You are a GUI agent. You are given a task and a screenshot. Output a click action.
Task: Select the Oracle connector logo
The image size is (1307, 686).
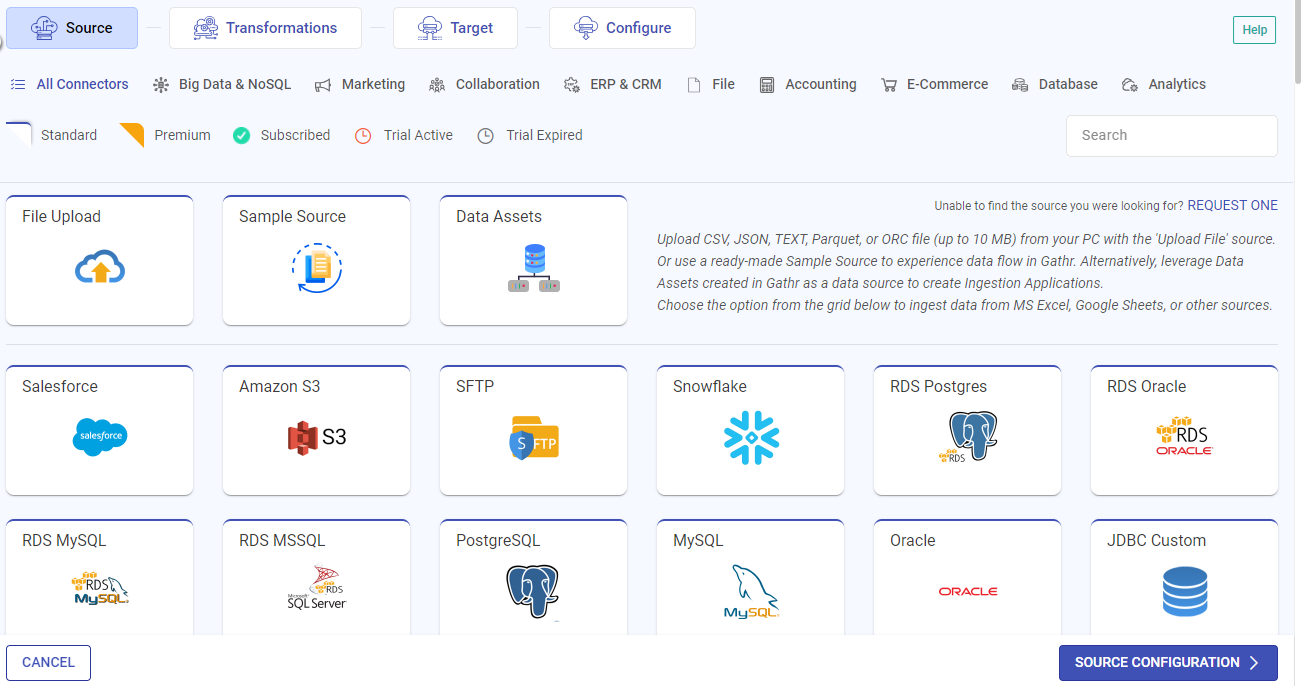(x=967, y=591)
